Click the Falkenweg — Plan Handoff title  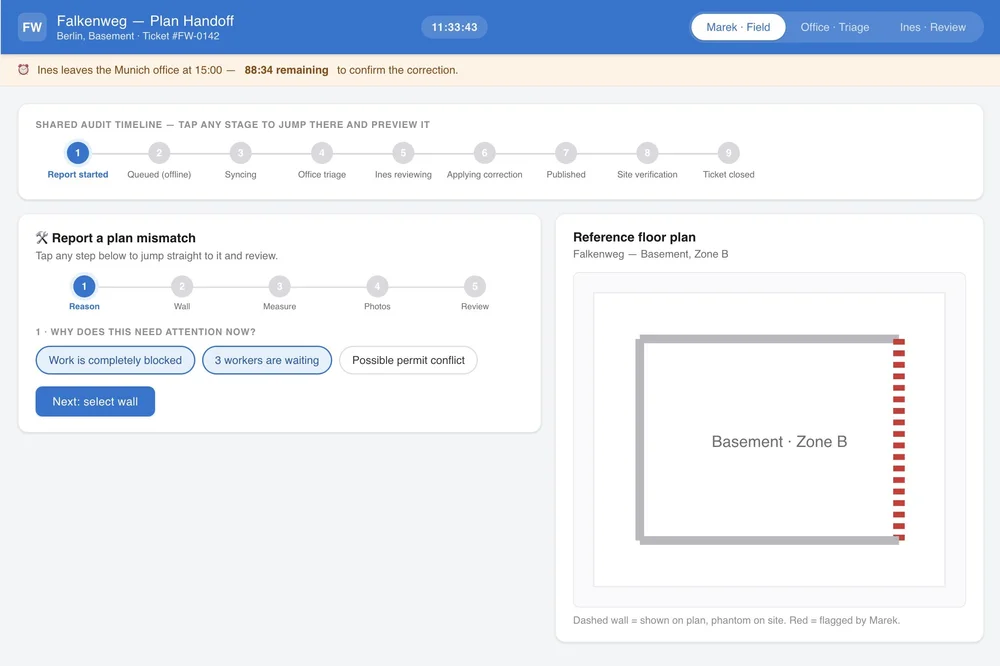(x=145, y=21)
